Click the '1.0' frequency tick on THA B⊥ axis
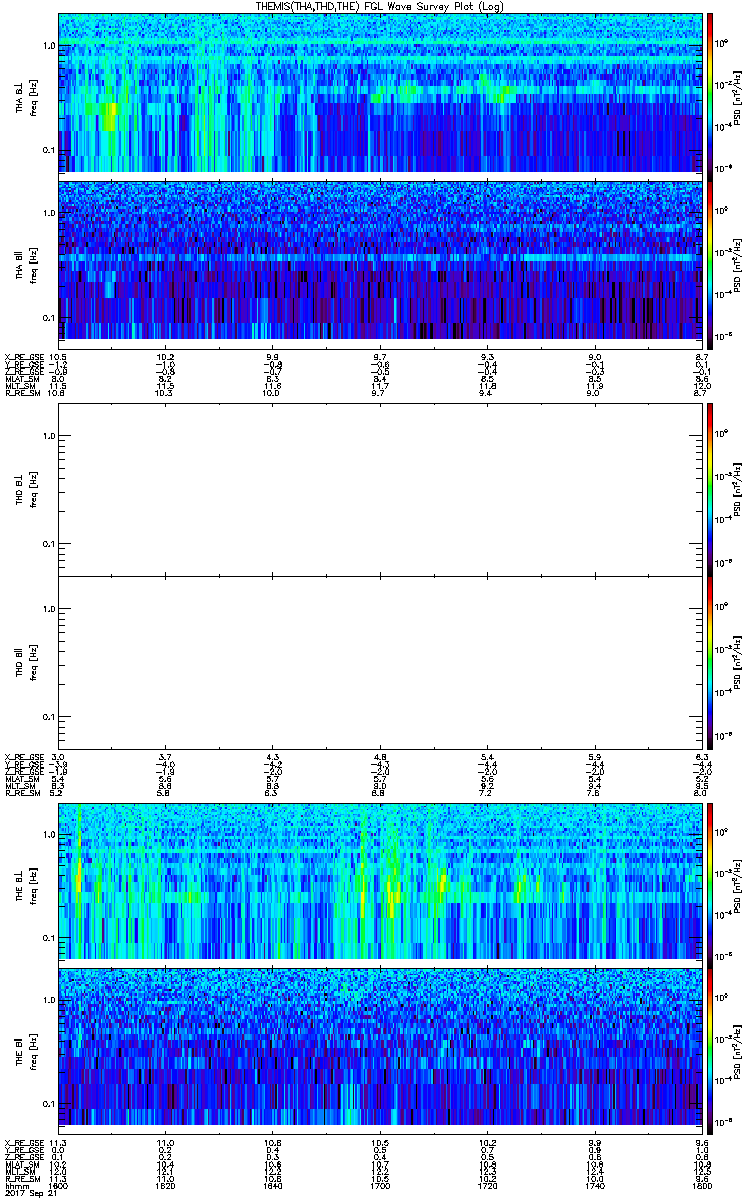Viewport: 750px width, 1200px height. [49, 47]
